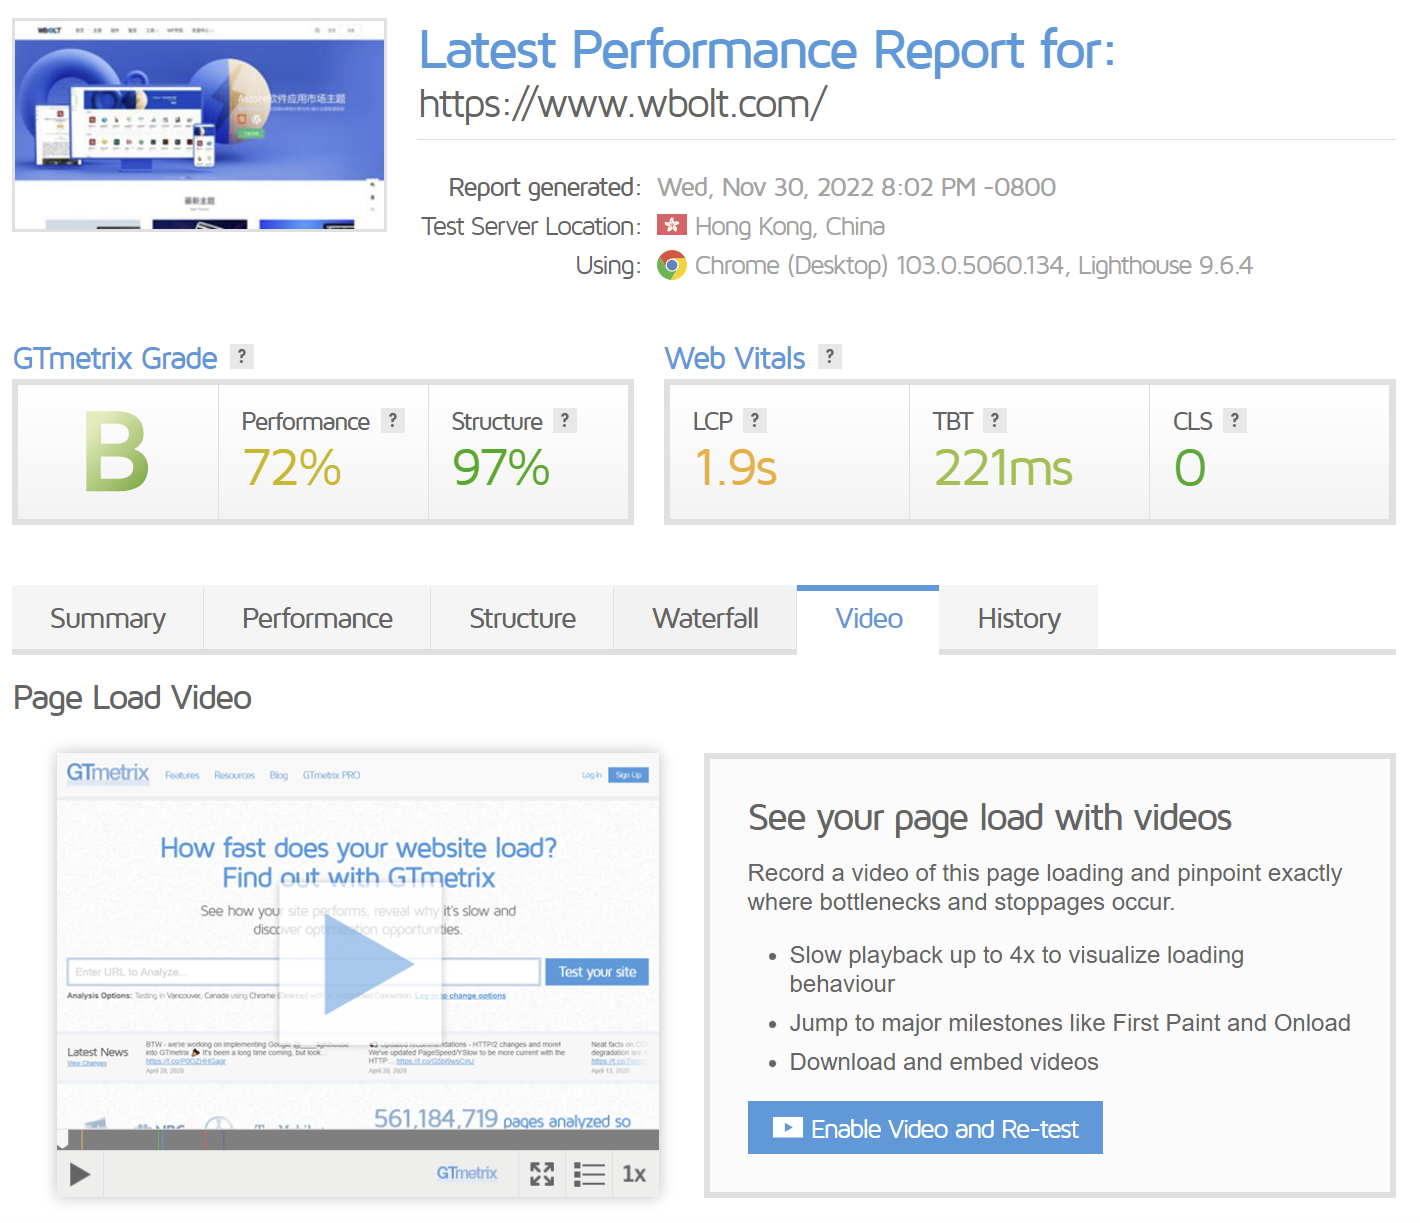The width and height of the screenshot is (1420, 1223).
Task: Change the 1x playback speed
Action: pos(634,1174)
